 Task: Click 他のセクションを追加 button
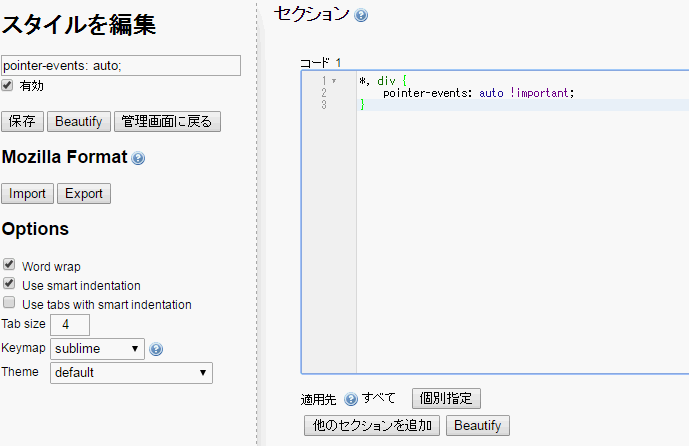pos(372,426)
